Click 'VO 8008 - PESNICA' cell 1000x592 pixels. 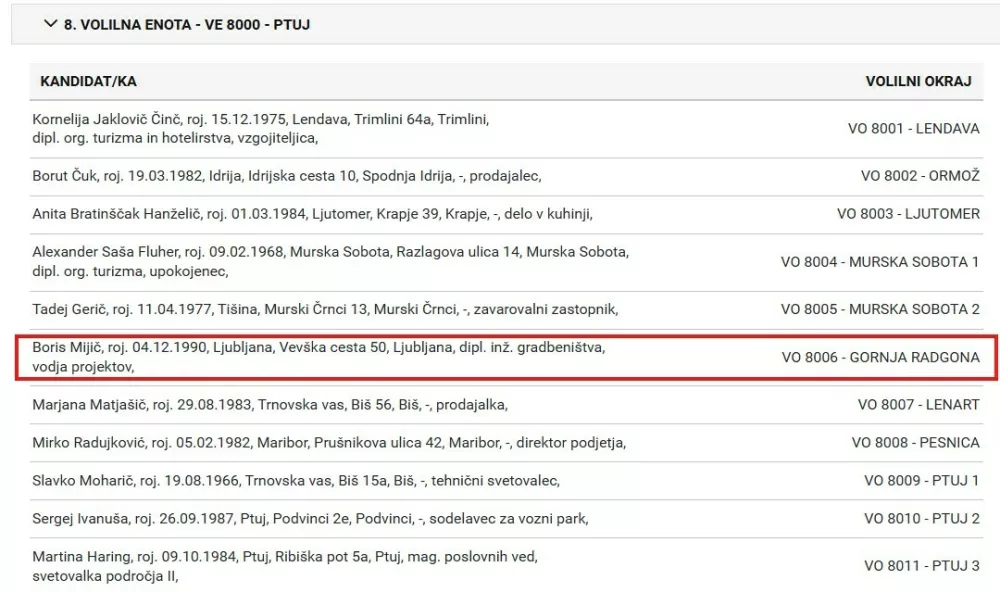pyautogui.click(x=915, y=443)
